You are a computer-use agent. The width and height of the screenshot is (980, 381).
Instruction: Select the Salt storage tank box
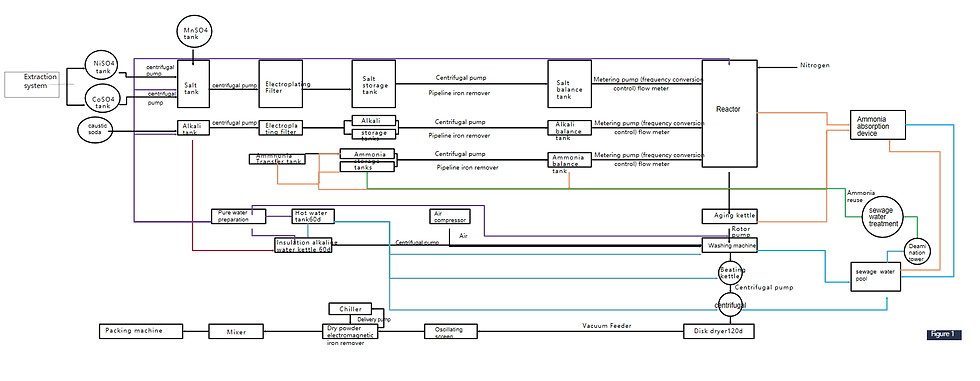(x=373, y=84)
